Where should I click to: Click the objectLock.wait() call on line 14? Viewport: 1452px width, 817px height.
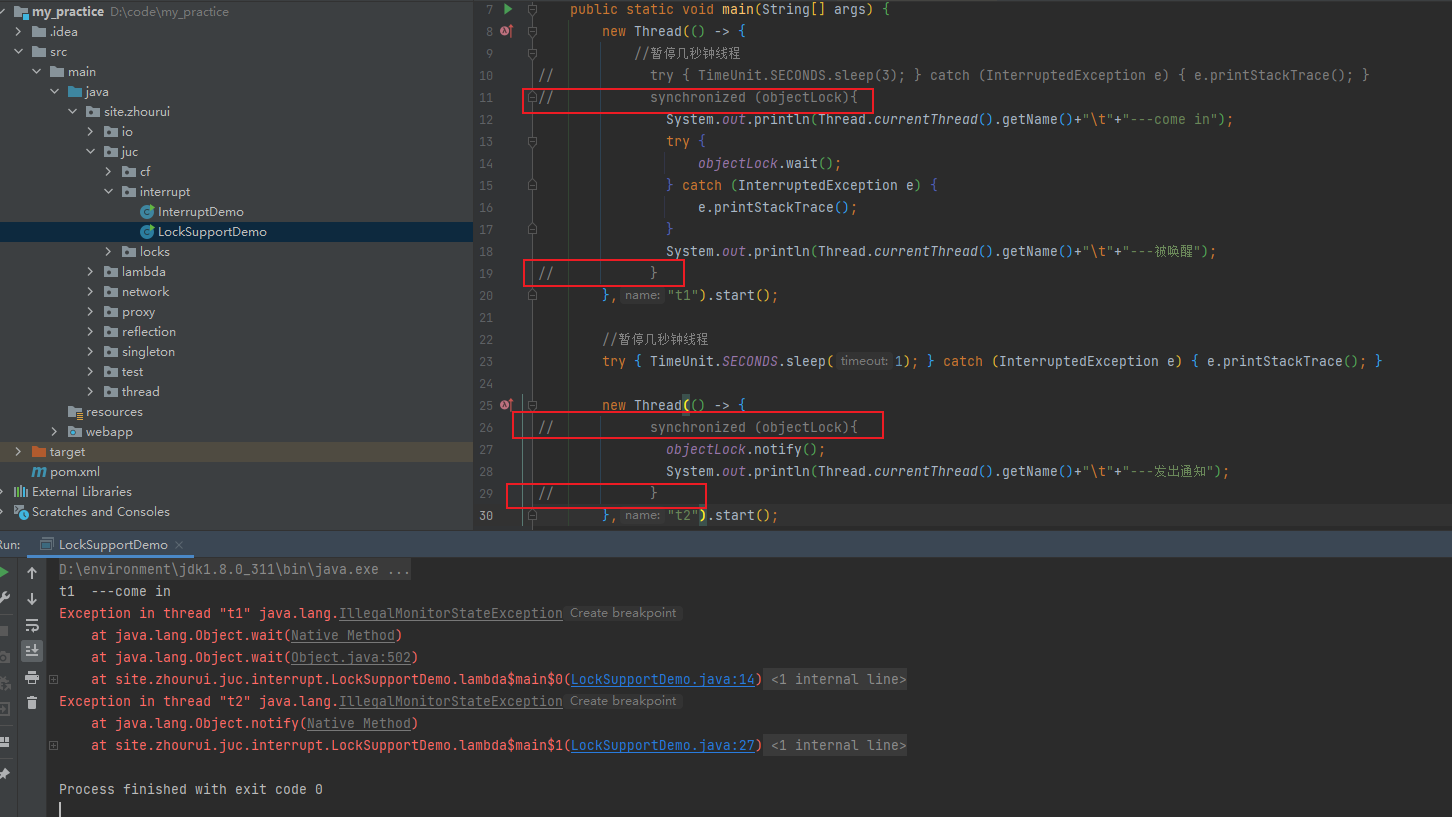point(770,164)
